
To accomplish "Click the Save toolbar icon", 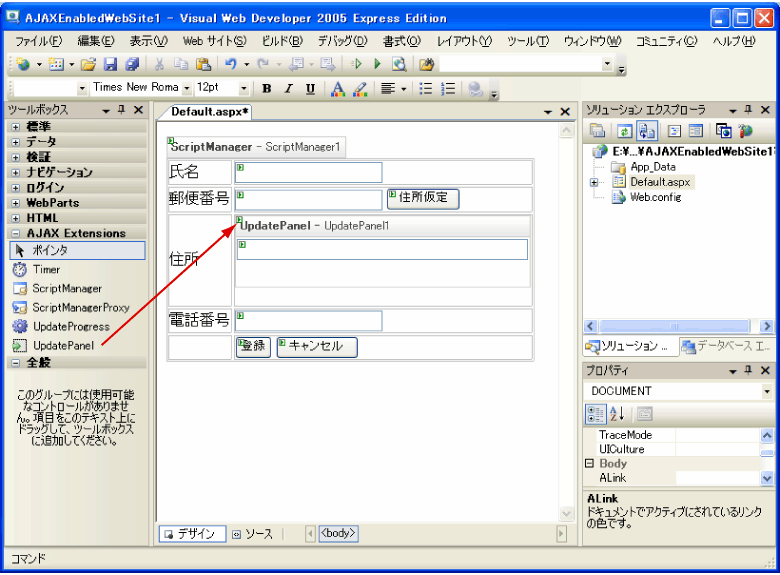I will tap(110, 64).
